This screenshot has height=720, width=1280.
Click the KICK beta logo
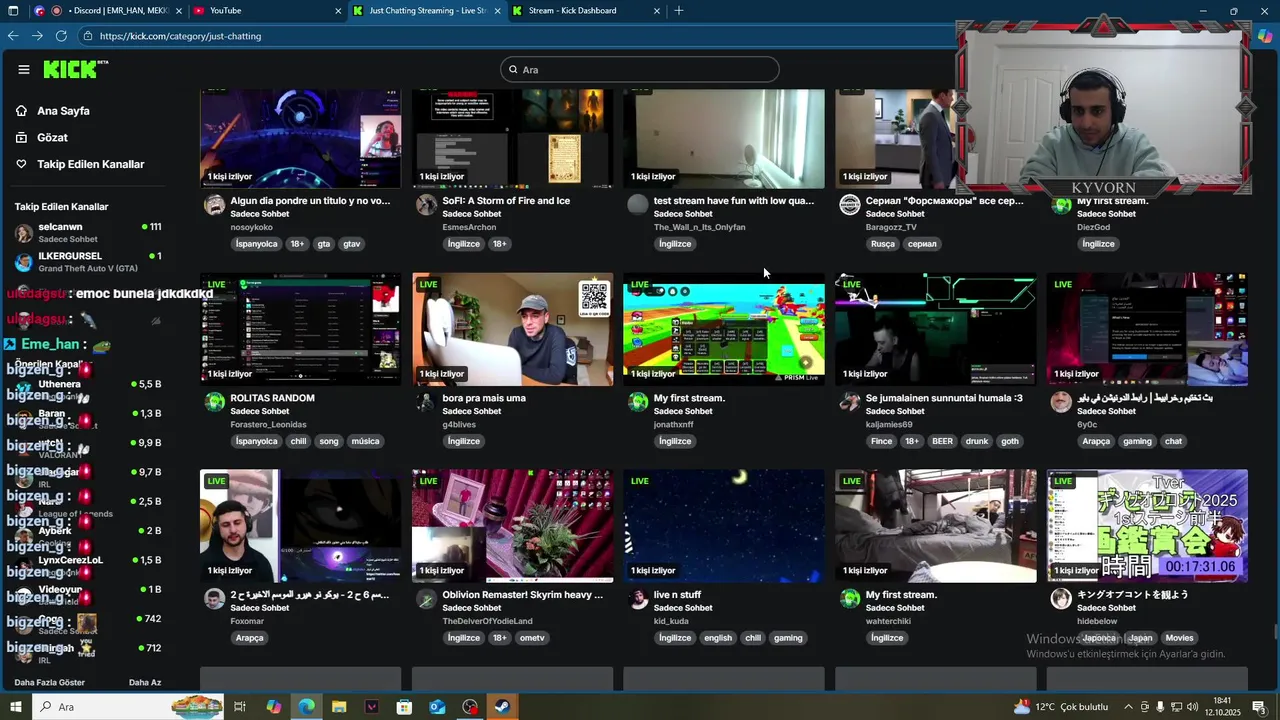tap(75, 69)
